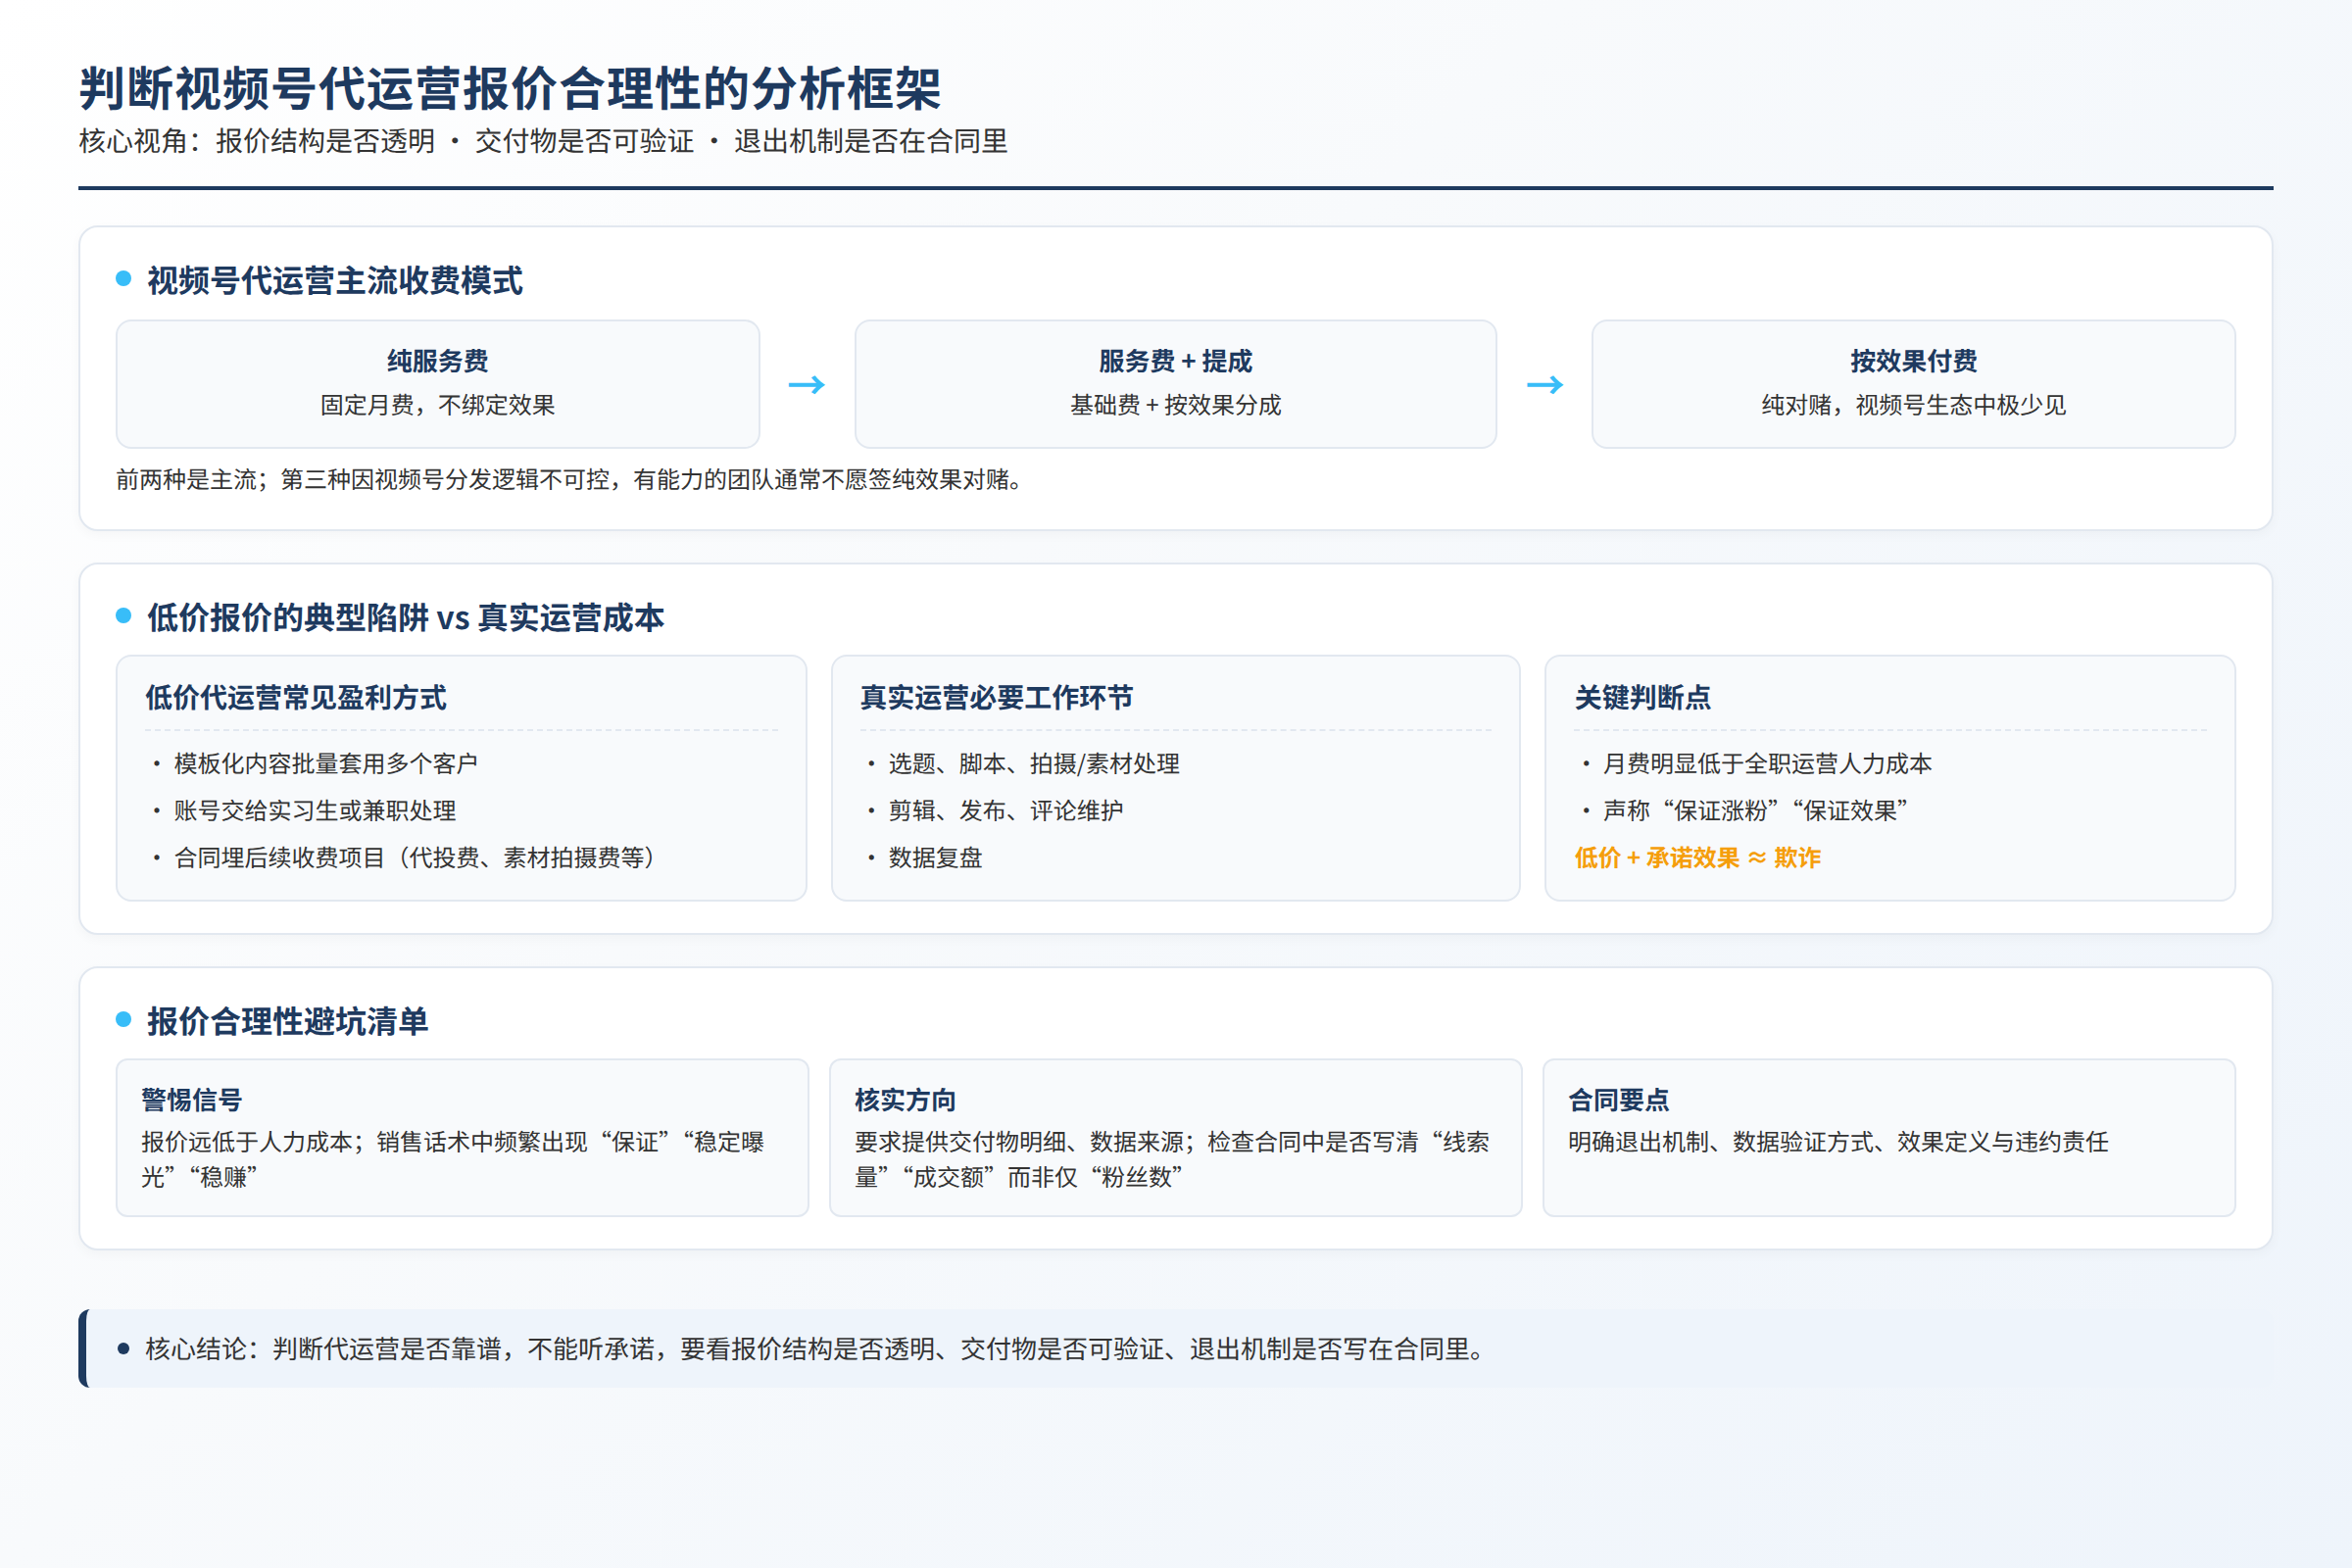The image size is (2352, 1568).
Task: Click the bullet 声称“保证涨粉”“保证效果”
Action: click(x=1756, y=811)
